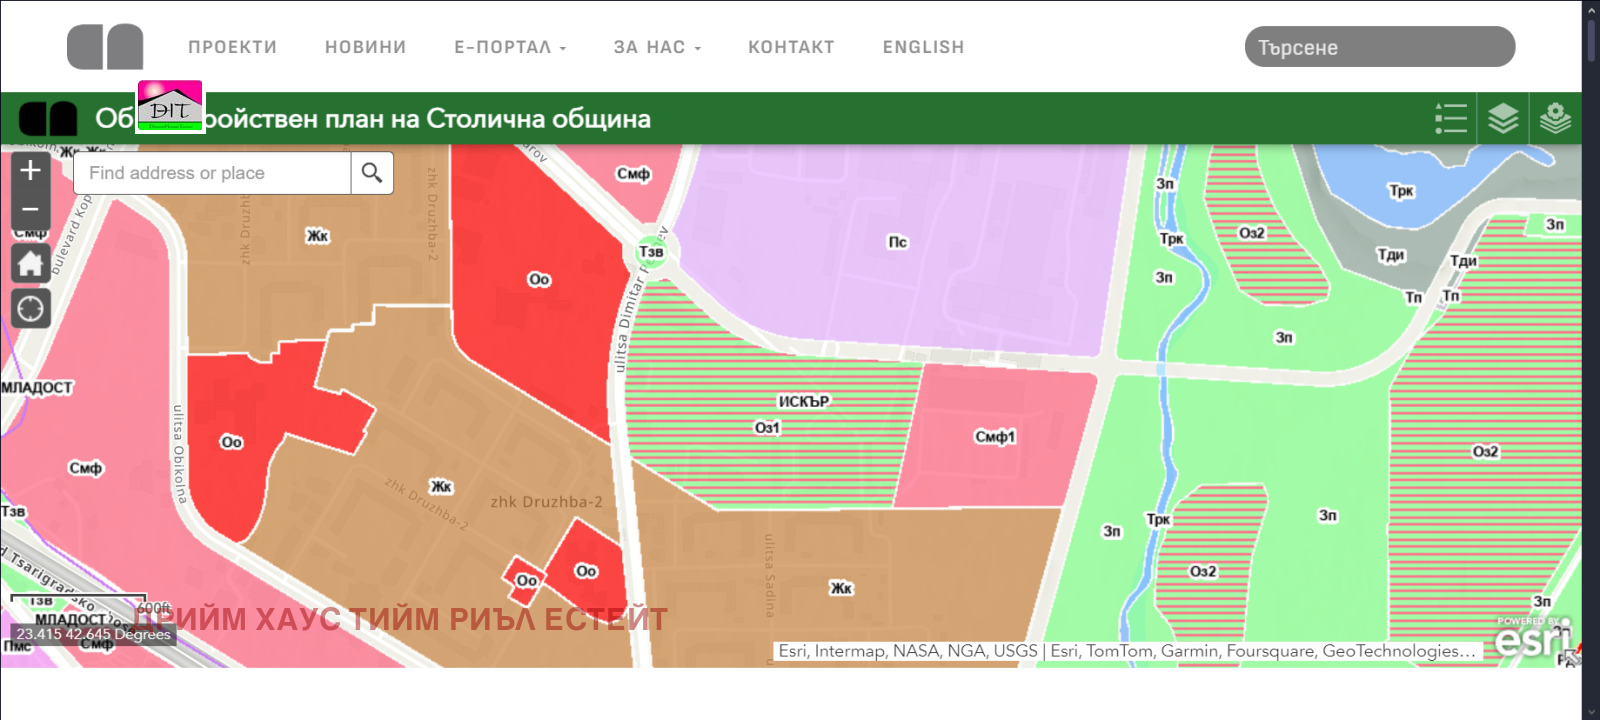The width and height of the screenshot is (1600, 720).
Task: Zoom in on the map
Action: [x=30, y=170]
